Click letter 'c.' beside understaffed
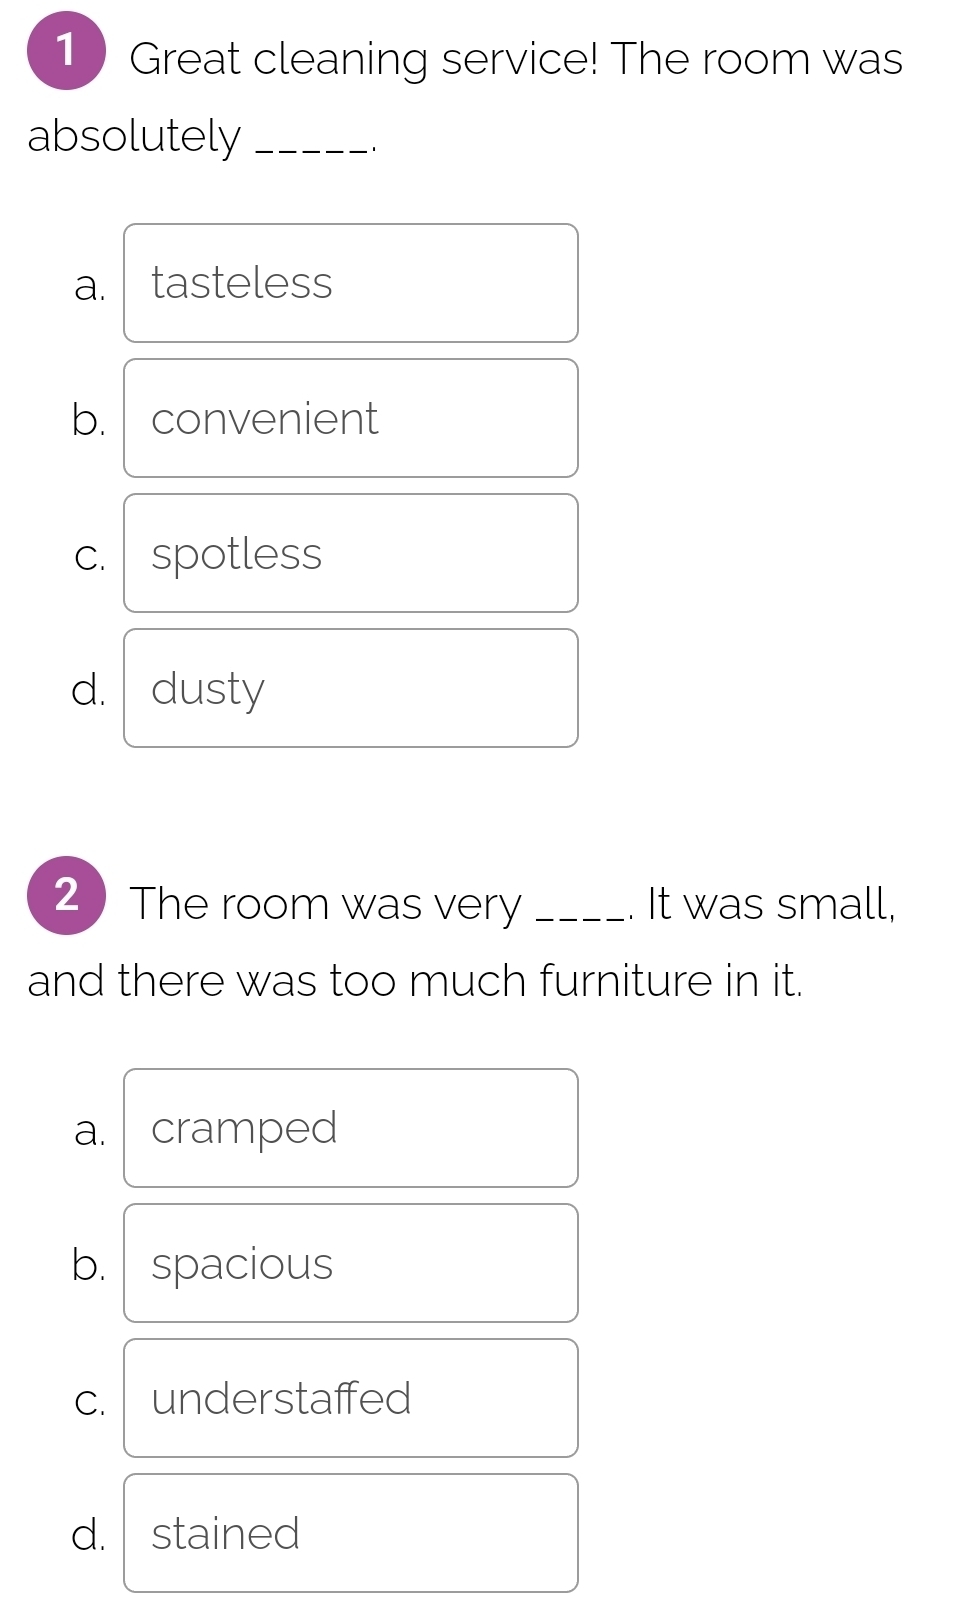The width and height of the screenshot is (977, 1599). tap(89, 1402)
